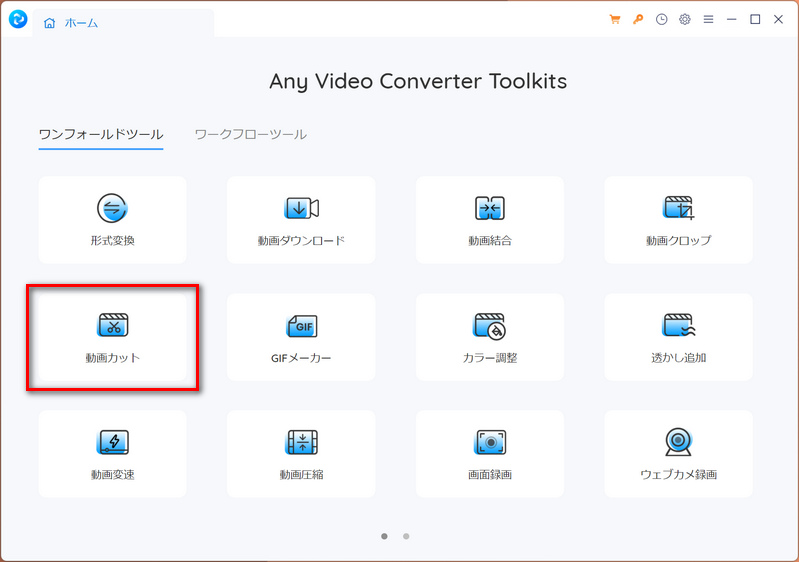The height and width of the screenshot is (562, 799).
Task: Switch to ワンフォールドツール tab
Action: tap(101, 135)
